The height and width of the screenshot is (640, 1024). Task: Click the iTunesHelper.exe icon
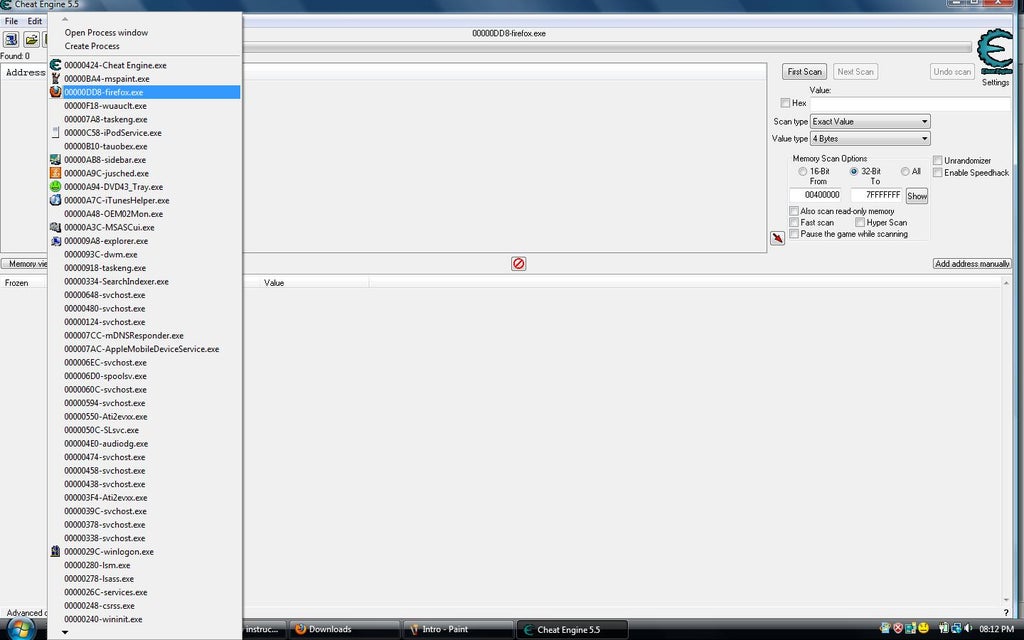click(x=56, y=200)
